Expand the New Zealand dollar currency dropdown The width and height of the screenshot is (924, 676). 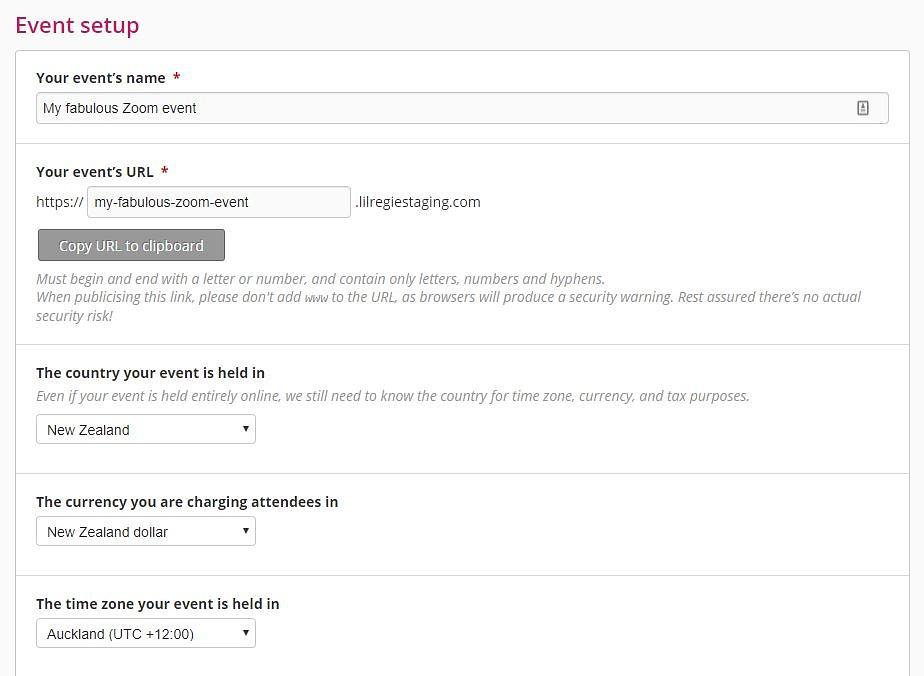point(146,531)
